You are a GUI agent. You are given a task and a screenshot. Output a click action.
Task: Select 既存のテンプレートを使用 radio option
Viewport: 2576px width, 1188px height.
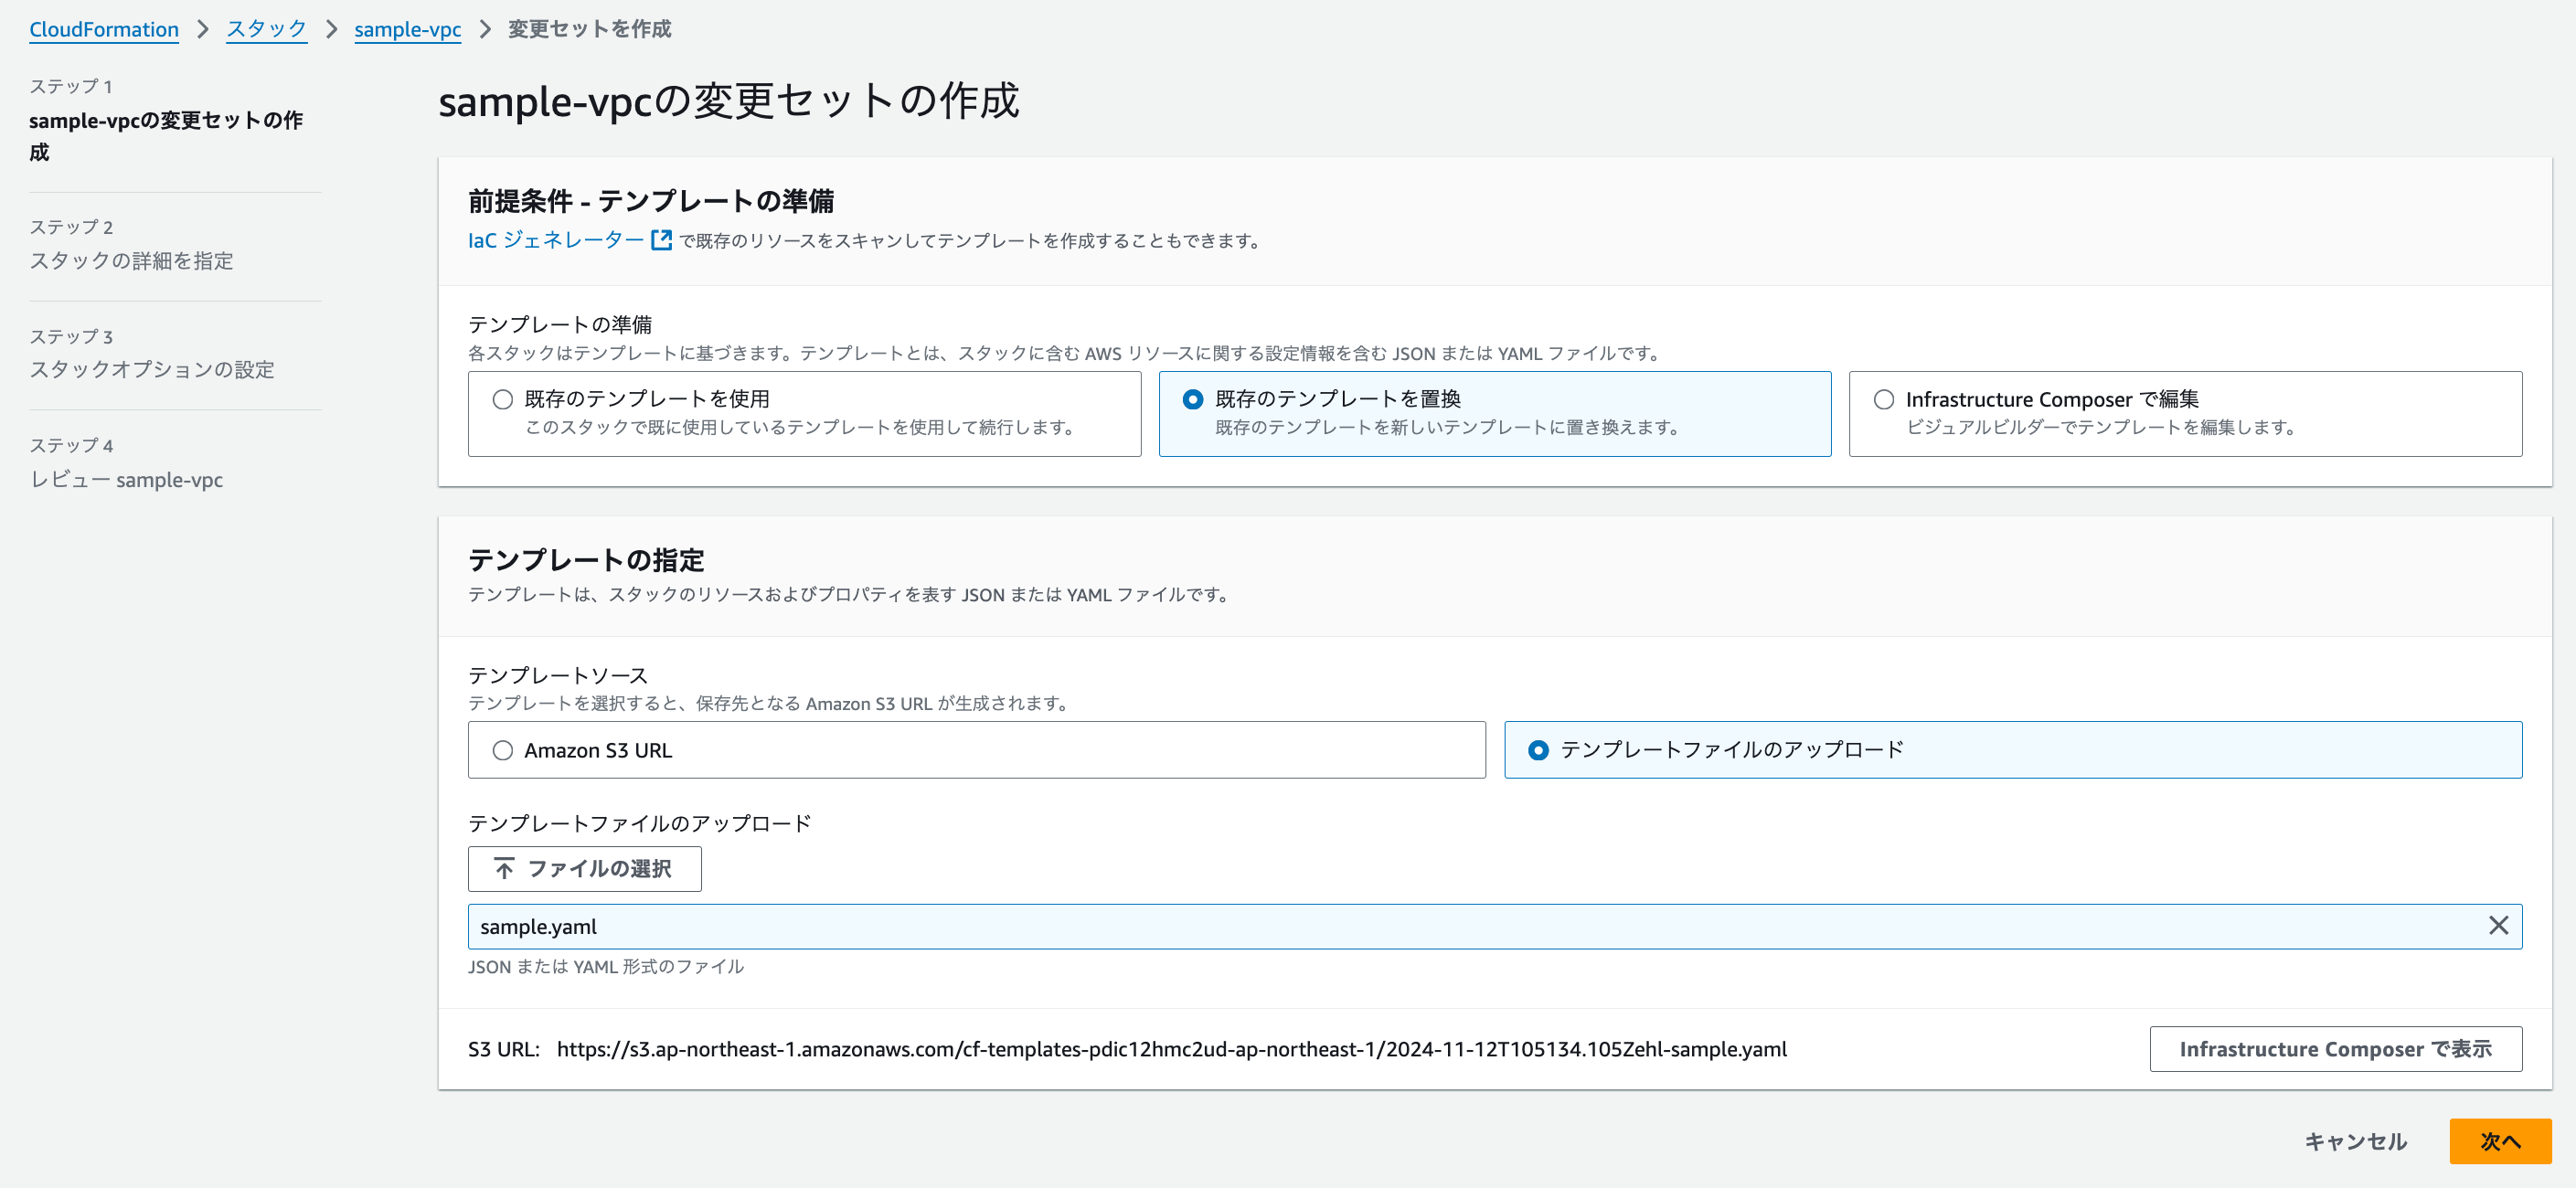(503, 400)
